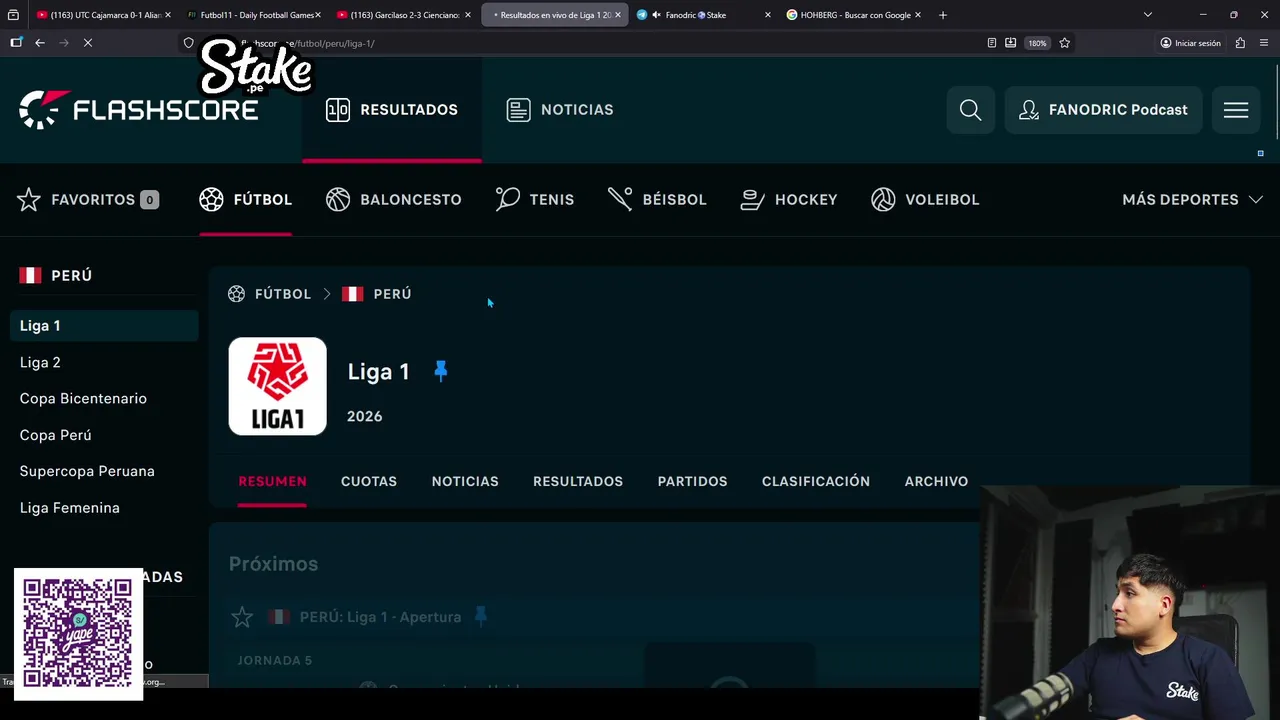The image size is (1280, 720).
Task: Close the Fanodric Stake tab
Action: point(768,15)
